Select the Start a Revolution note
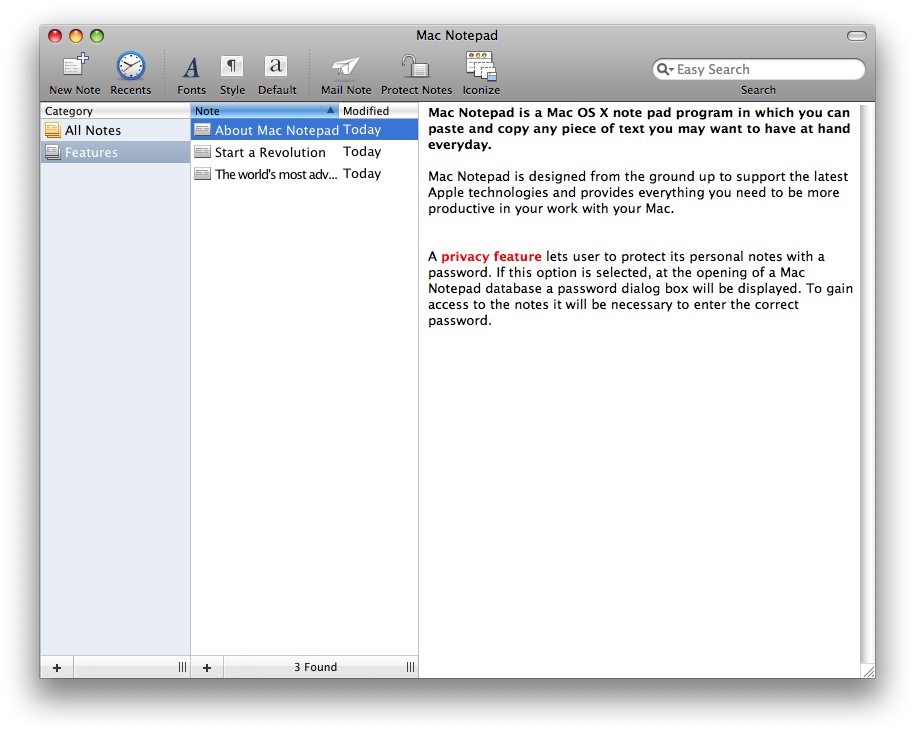 click(305, 152)
